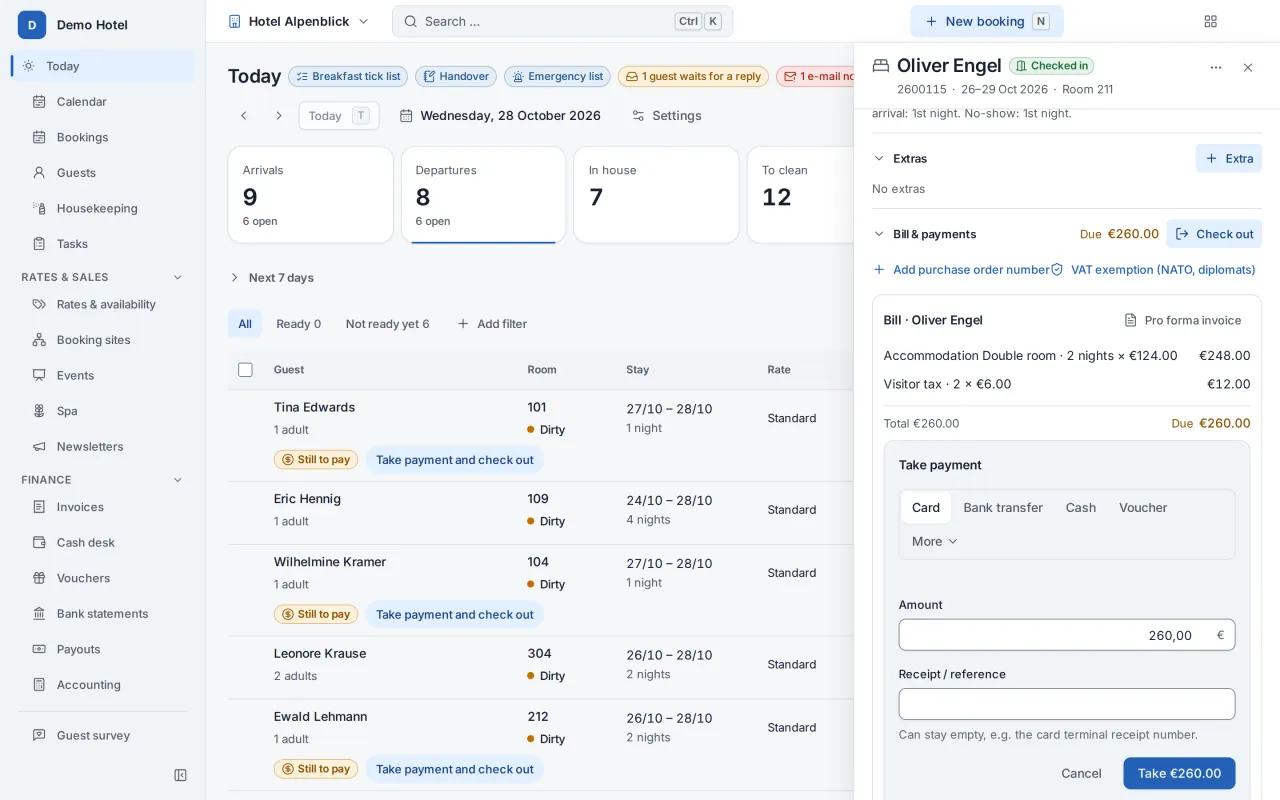Image resolution: width=1280 pixels, height=800 pixels.
Task: Collapse the Finance sidebar group
Action: pyautogui.click(x=178, y=480)
